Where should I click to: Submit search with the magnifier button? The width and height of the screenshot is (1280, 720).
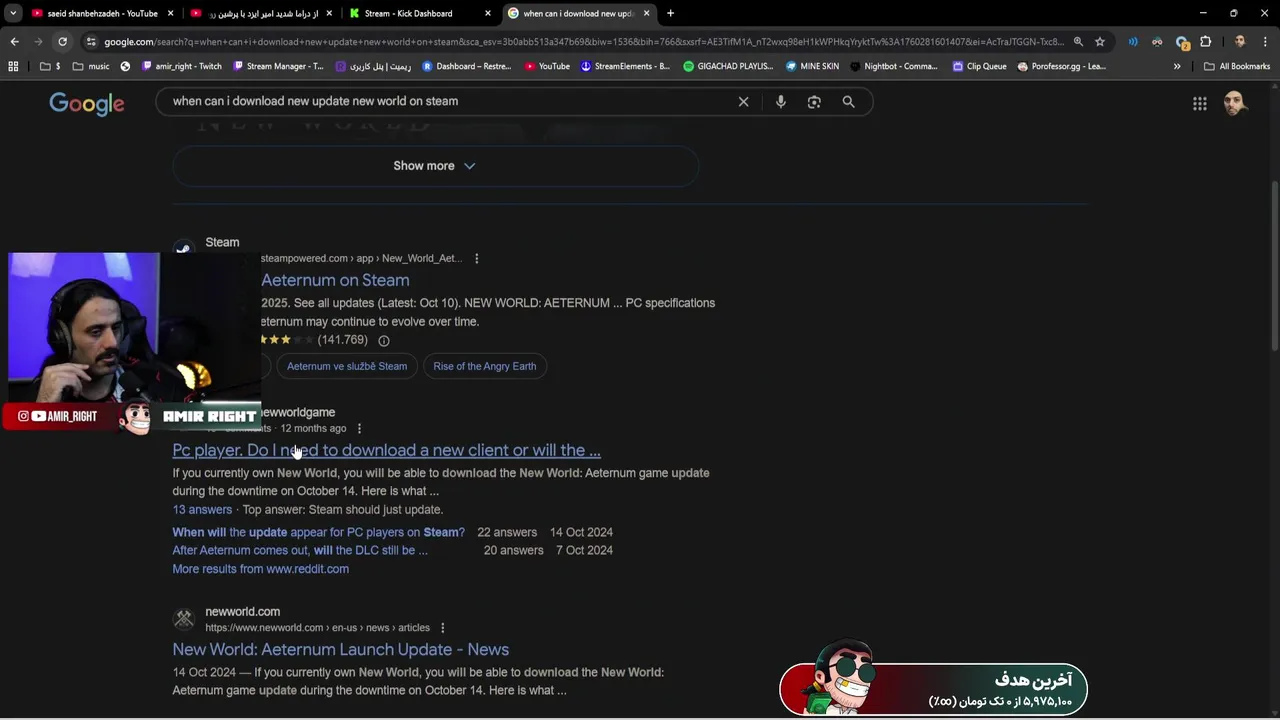click(848, 102)
